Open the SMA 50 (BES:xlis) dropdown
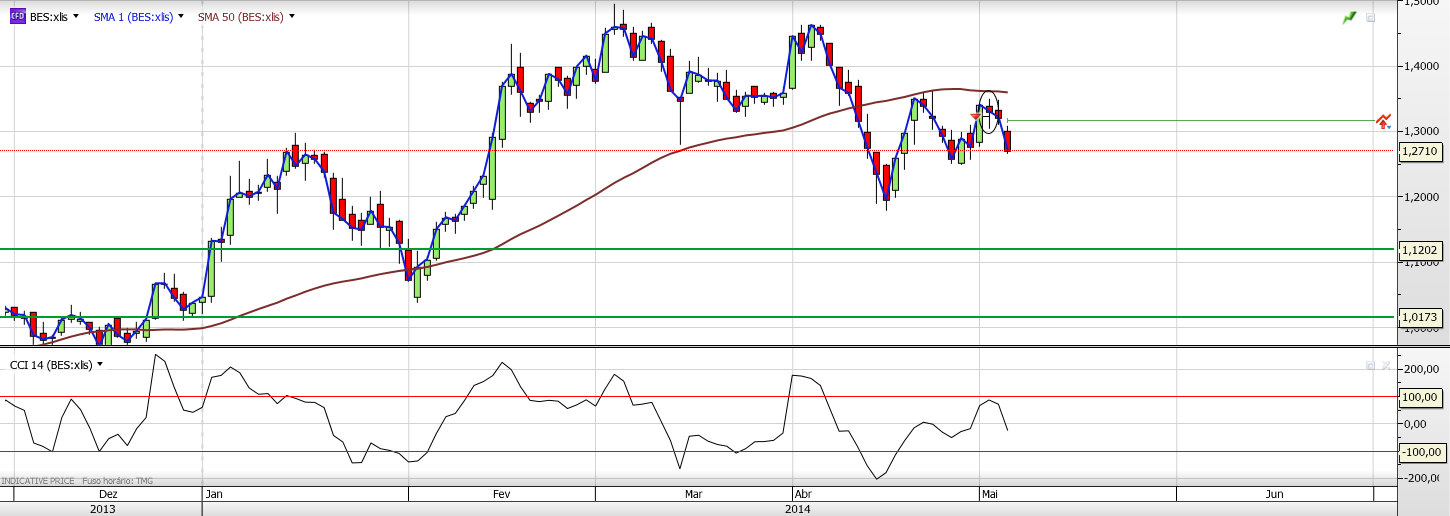 pos(291,17)
